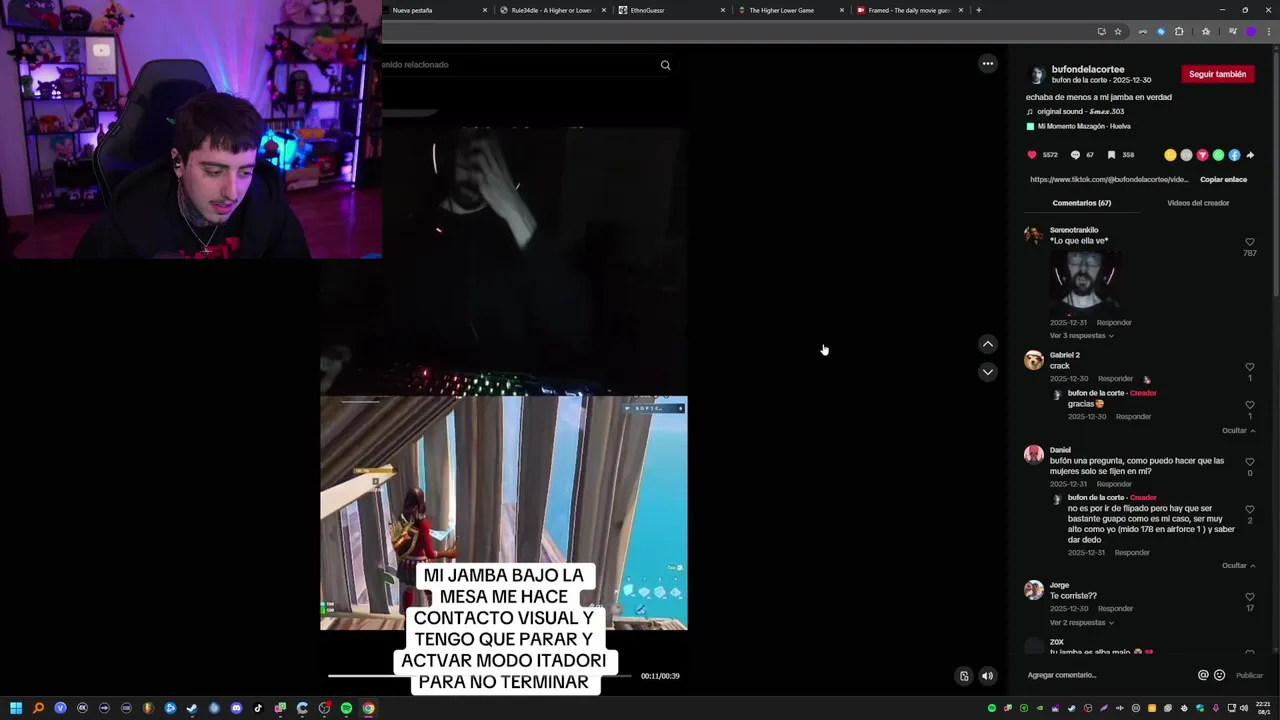Insert a mention with the @ icon
The height and width of the screenshot is (720, 1280).
[1203, 675]
